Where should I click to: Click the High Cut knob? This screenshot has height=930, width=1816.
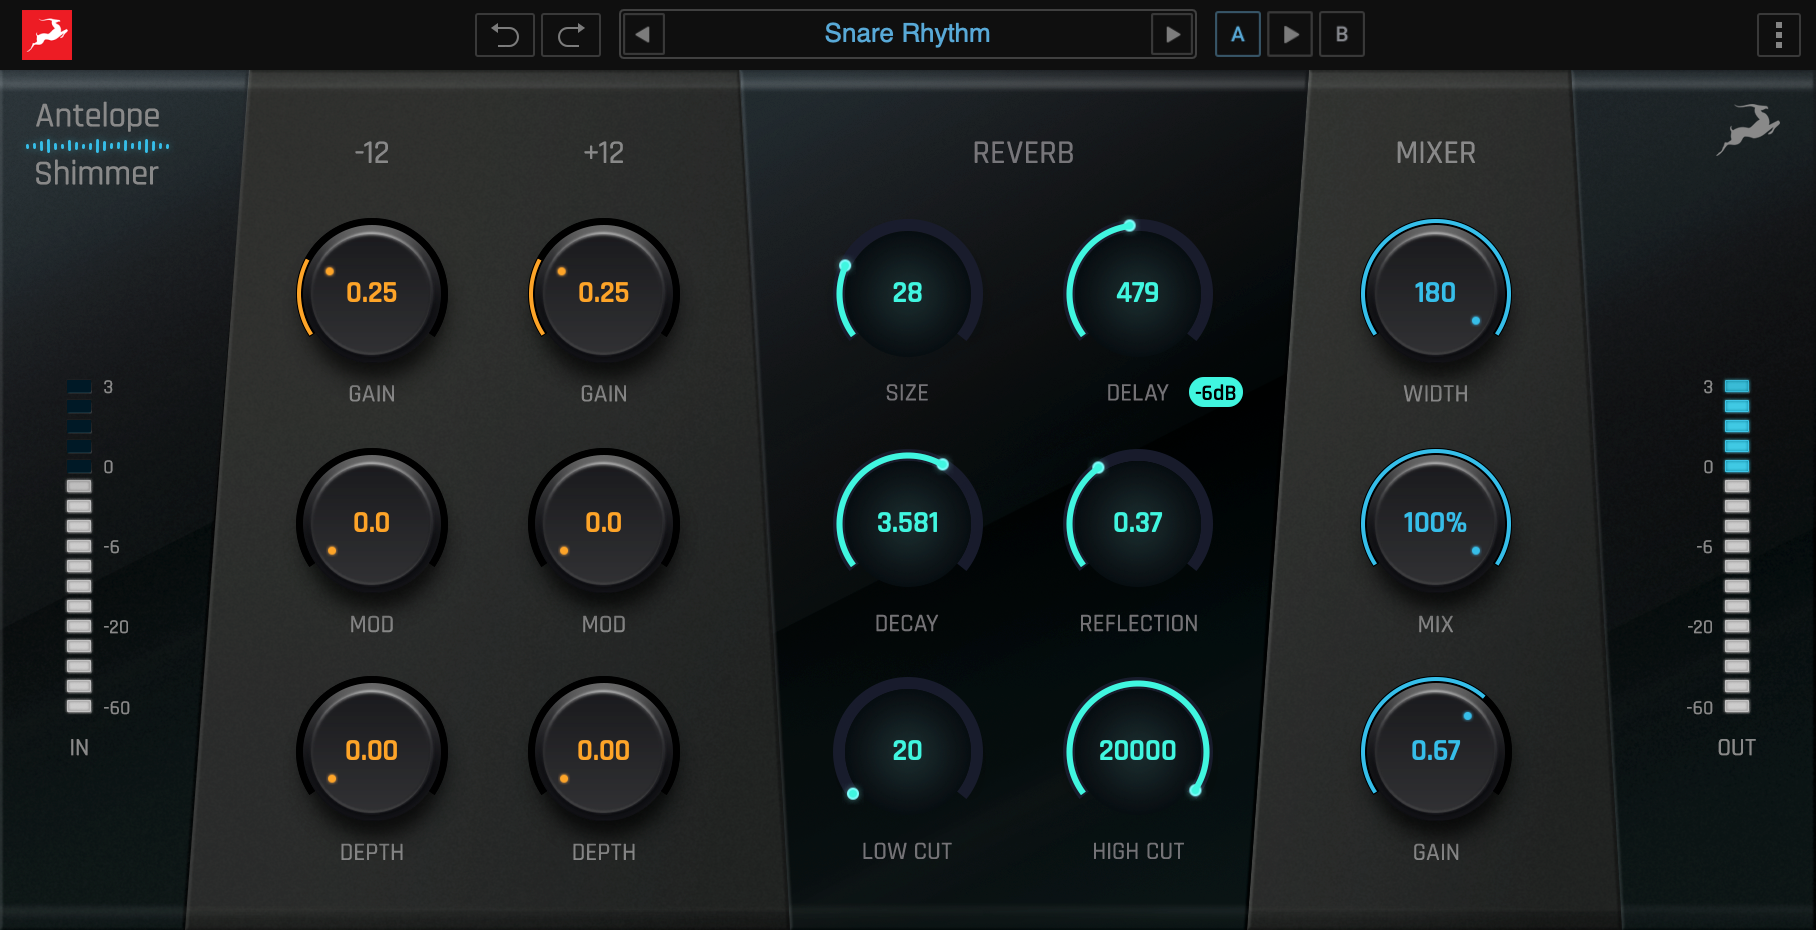1138,751
